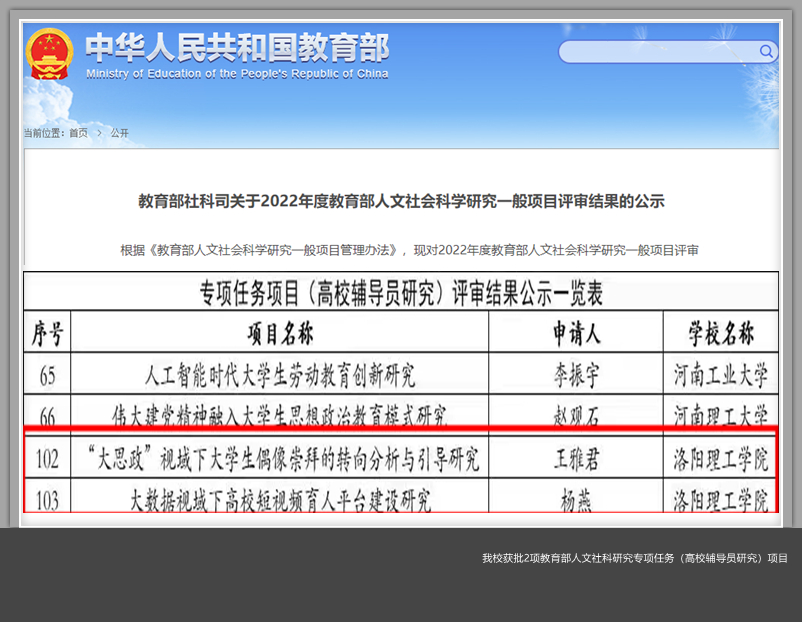Click the table title 专项任务项目 heading

coord(401,292)
